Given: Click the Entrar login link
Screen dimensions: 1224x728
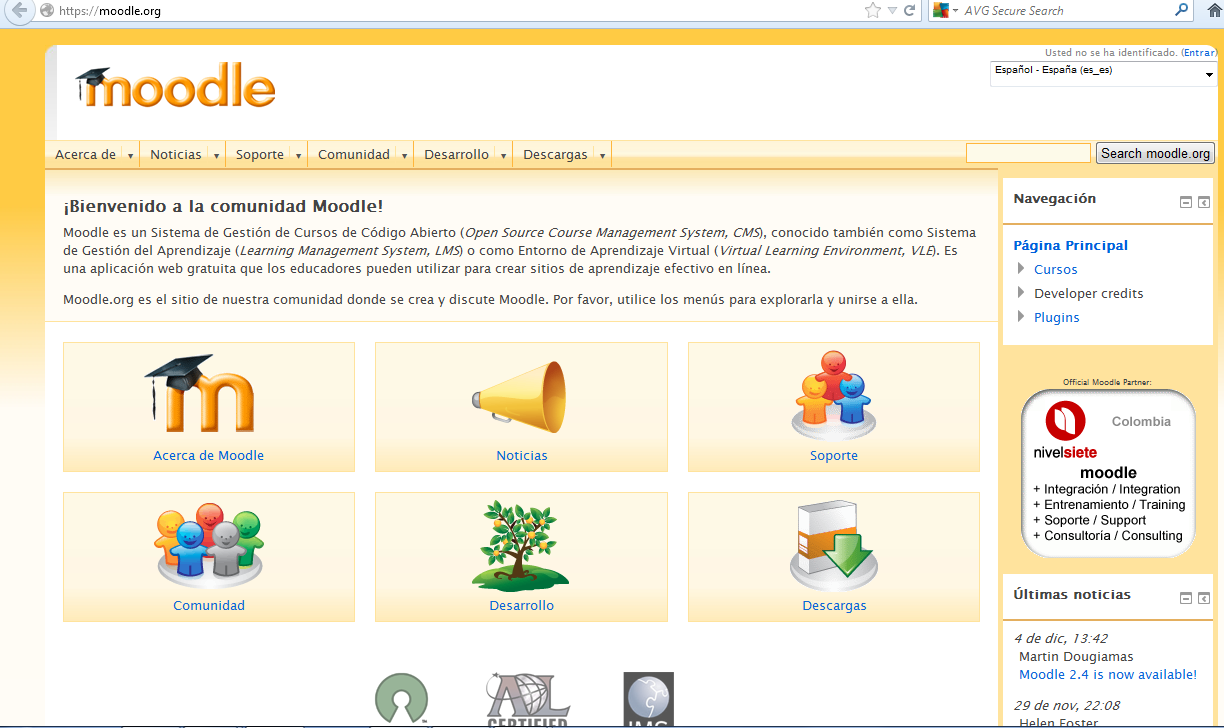Looking at the screenshot, I should point(1199,52).
